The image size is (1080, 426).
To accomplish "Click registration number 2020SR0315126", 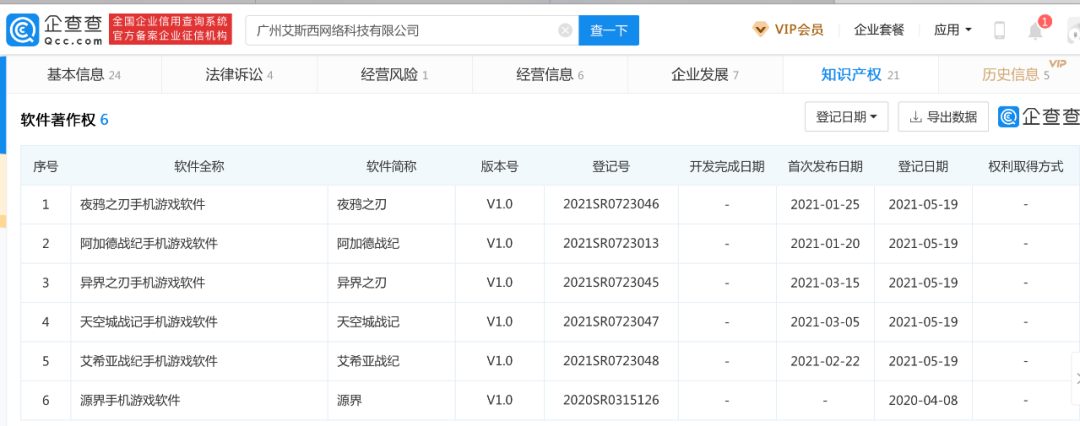I will click(x=611, y=400).
